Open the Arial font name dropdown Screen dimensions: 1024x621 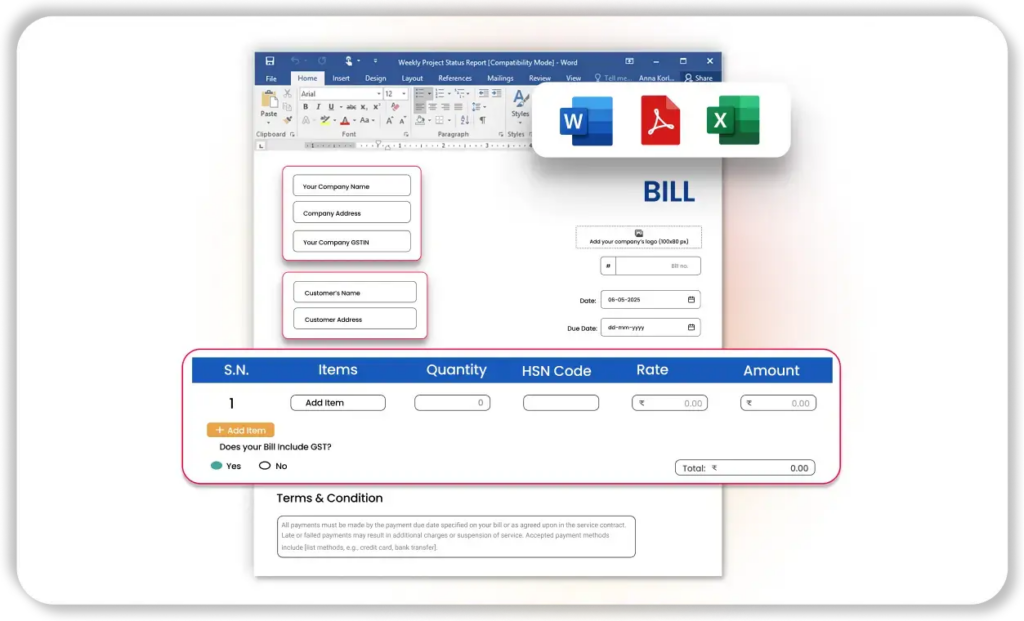point(377,94)
